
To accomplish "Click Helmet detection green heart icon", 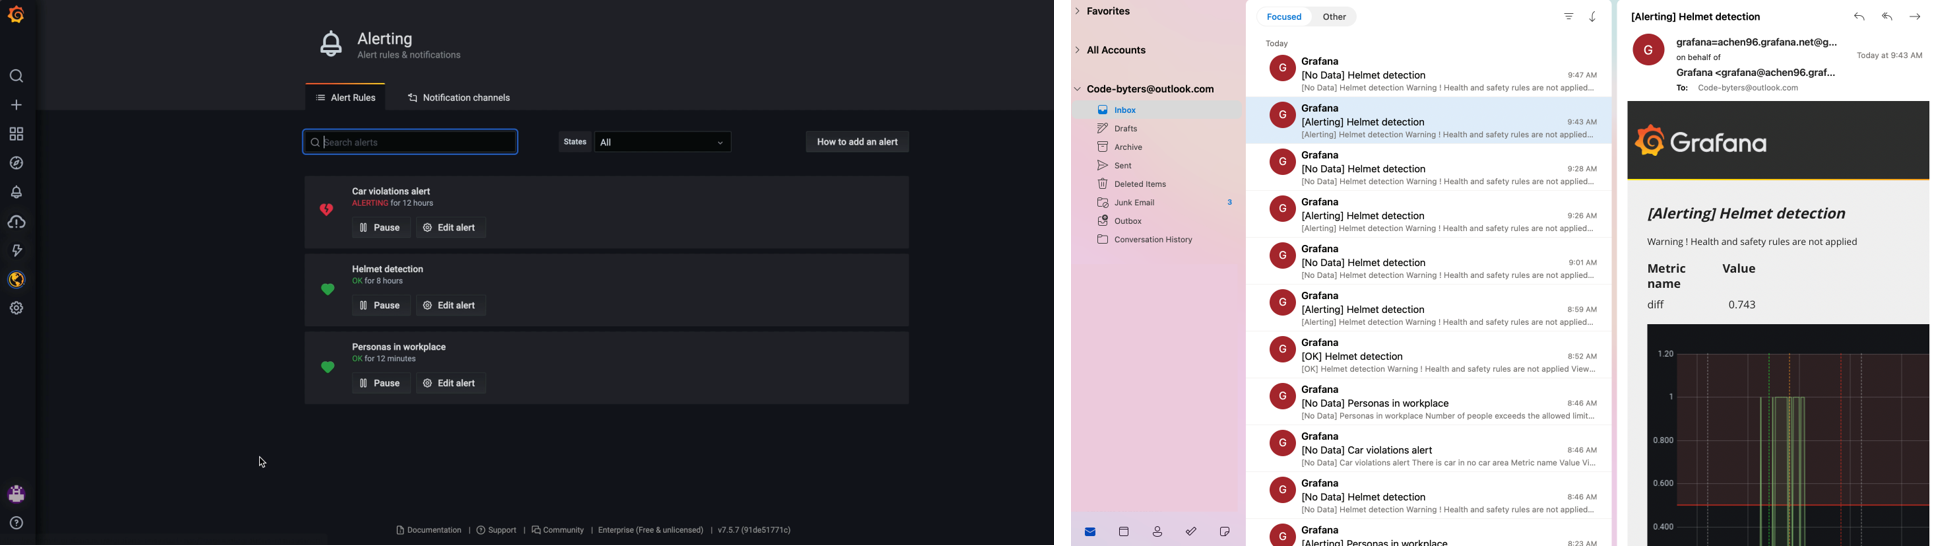I will tap(327, 290).
